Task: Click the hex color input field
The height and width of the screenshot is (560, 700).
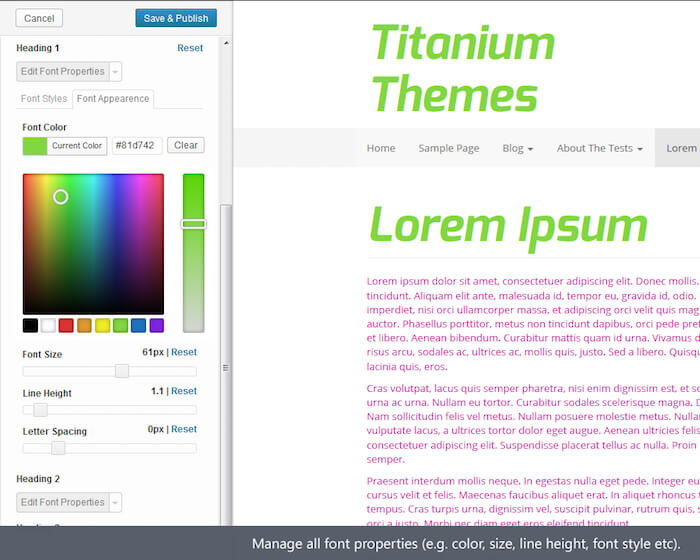Action: pyautogui.click(x=137, y=146)
